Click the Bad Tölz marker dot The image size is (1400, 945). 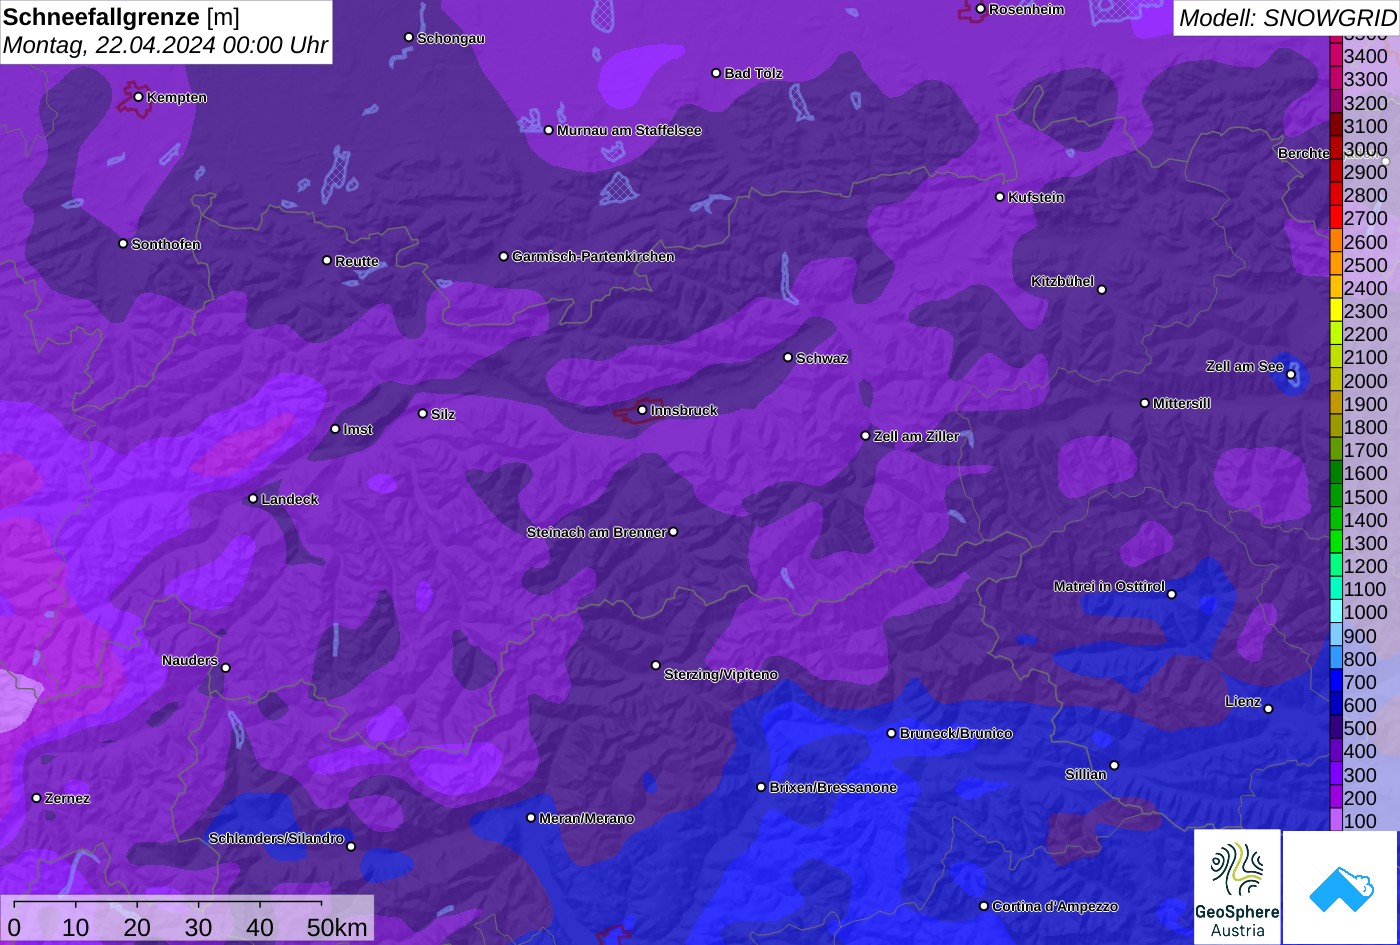(x=716, y=73)
